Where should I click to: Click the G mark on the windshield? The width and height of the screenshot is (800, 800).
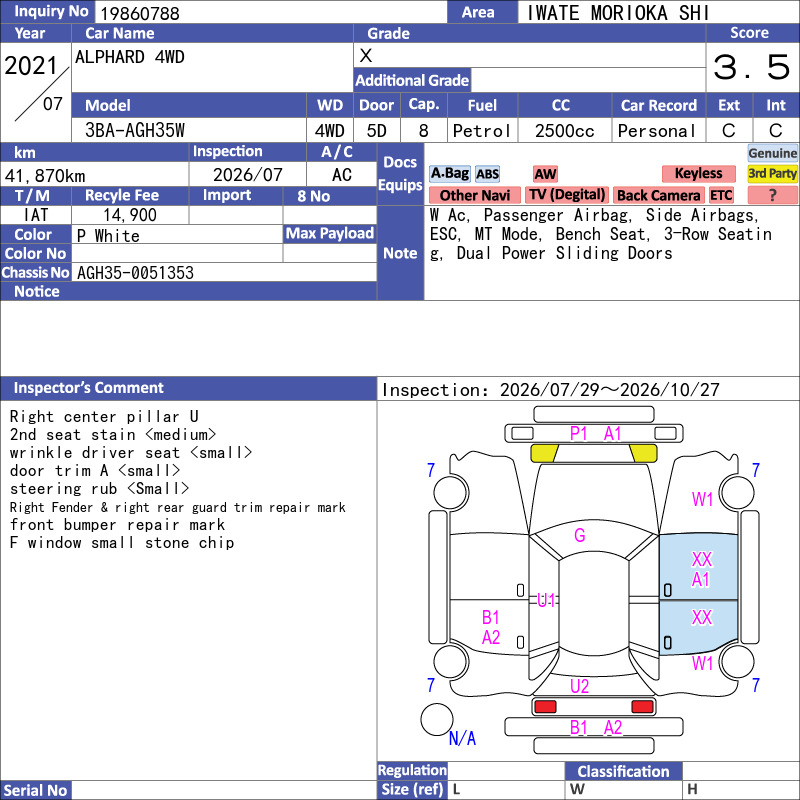(x=580, y=535)
